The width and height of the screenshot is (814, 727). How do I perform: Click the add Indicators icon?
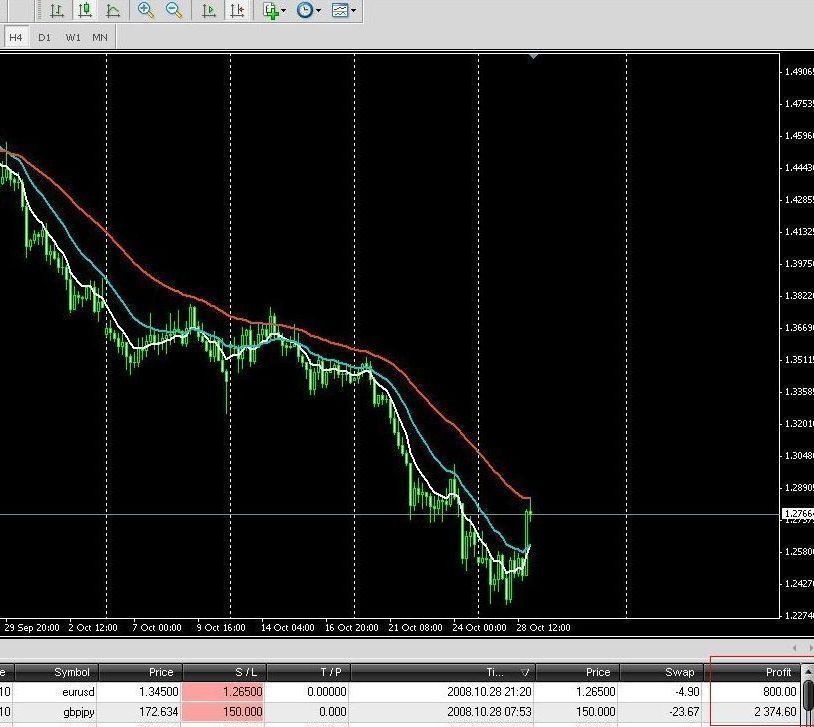coord(270,11)
